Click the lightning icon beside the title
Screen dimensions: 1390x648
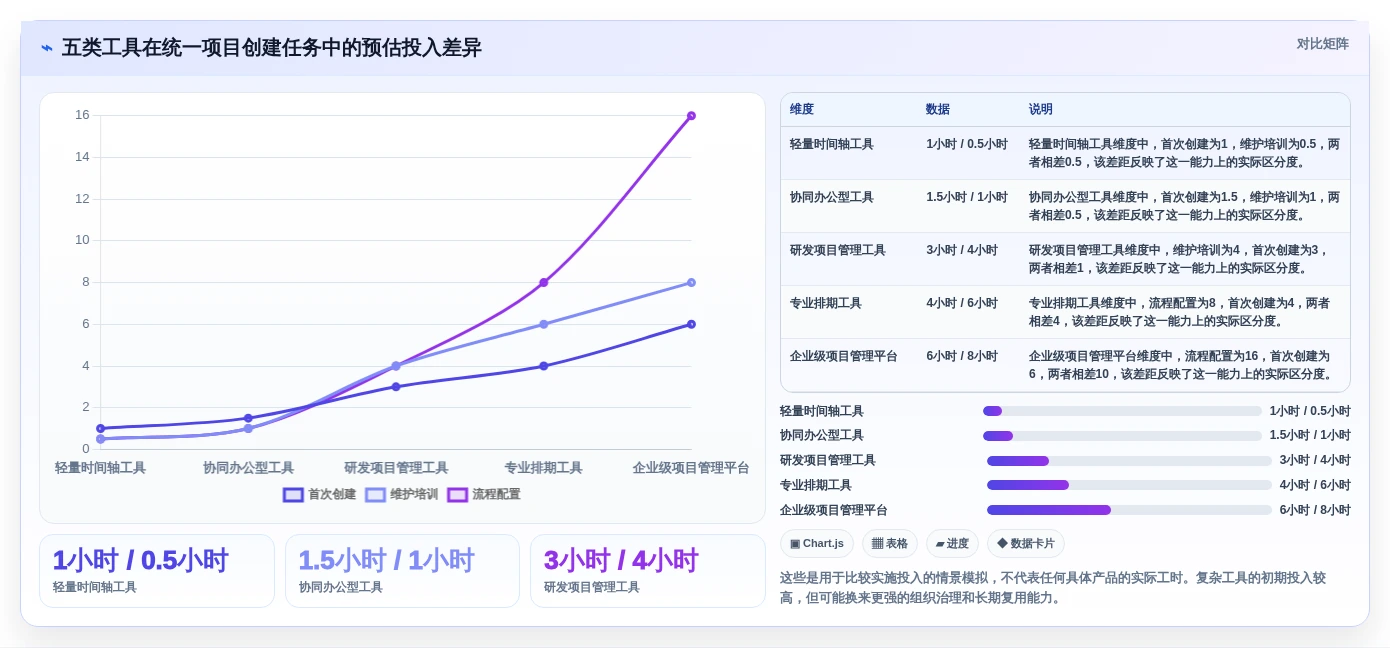tap(47, 48)
